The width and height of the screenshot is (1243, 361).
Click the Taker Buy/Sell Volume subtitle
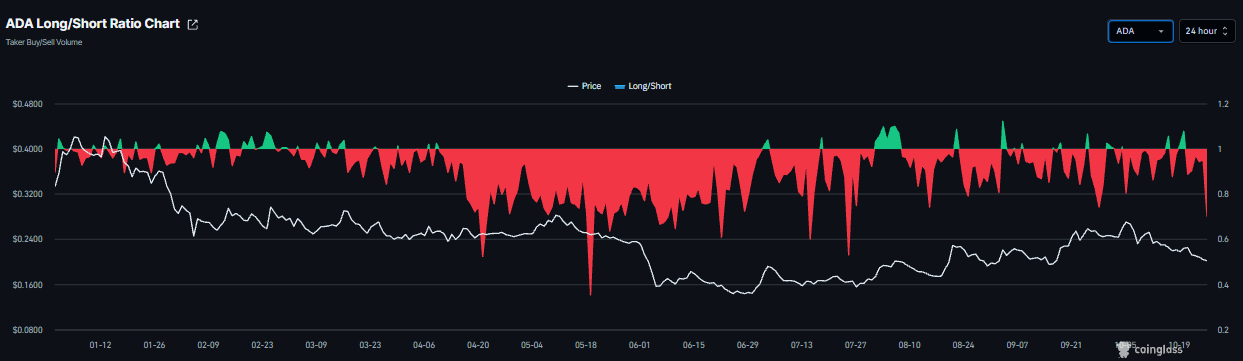pyautogui.click(x=44, y=43)
